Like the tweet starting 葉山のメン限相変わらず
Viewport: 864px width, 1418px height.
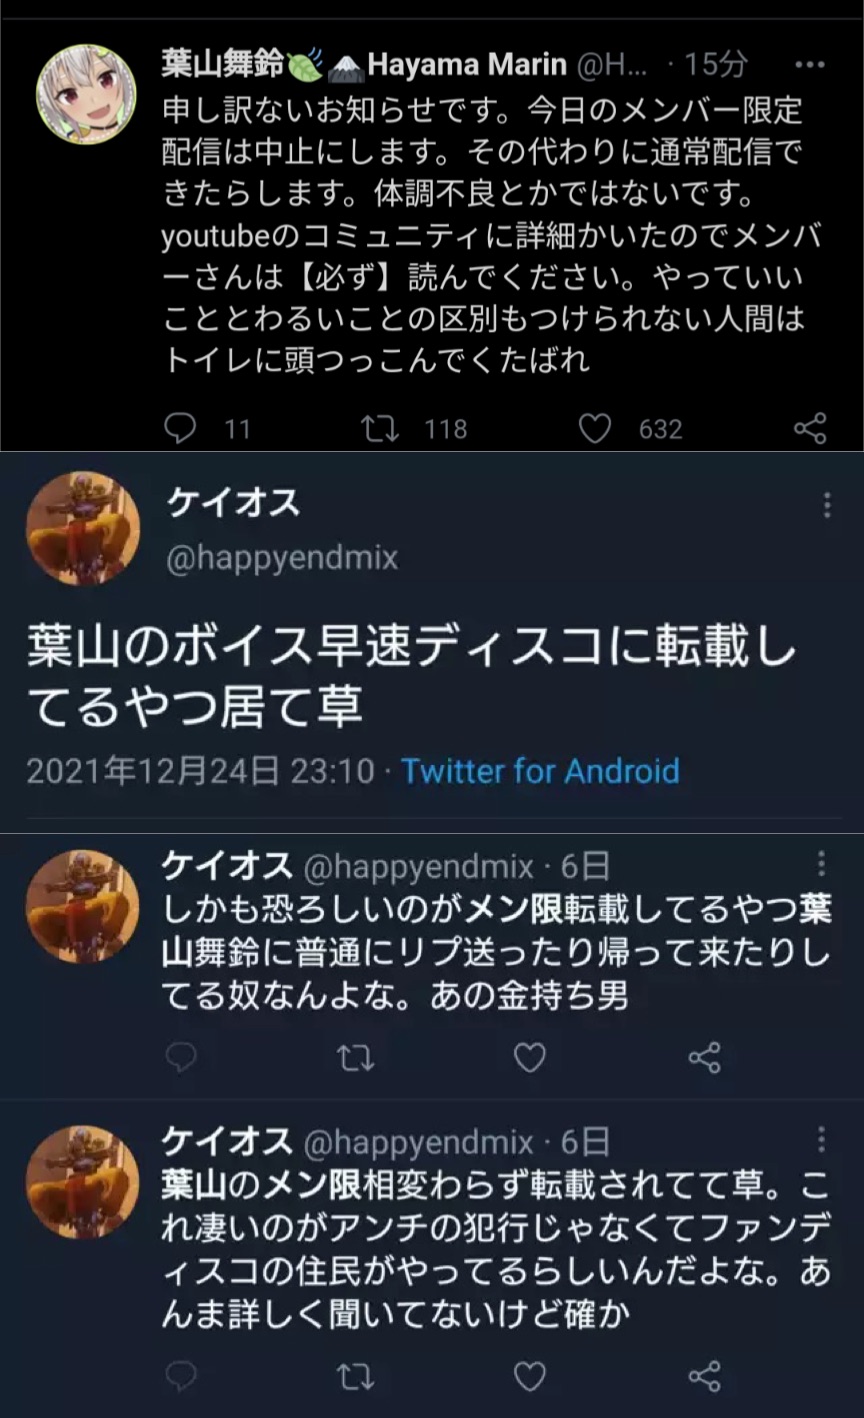[x=529, y=1377]
